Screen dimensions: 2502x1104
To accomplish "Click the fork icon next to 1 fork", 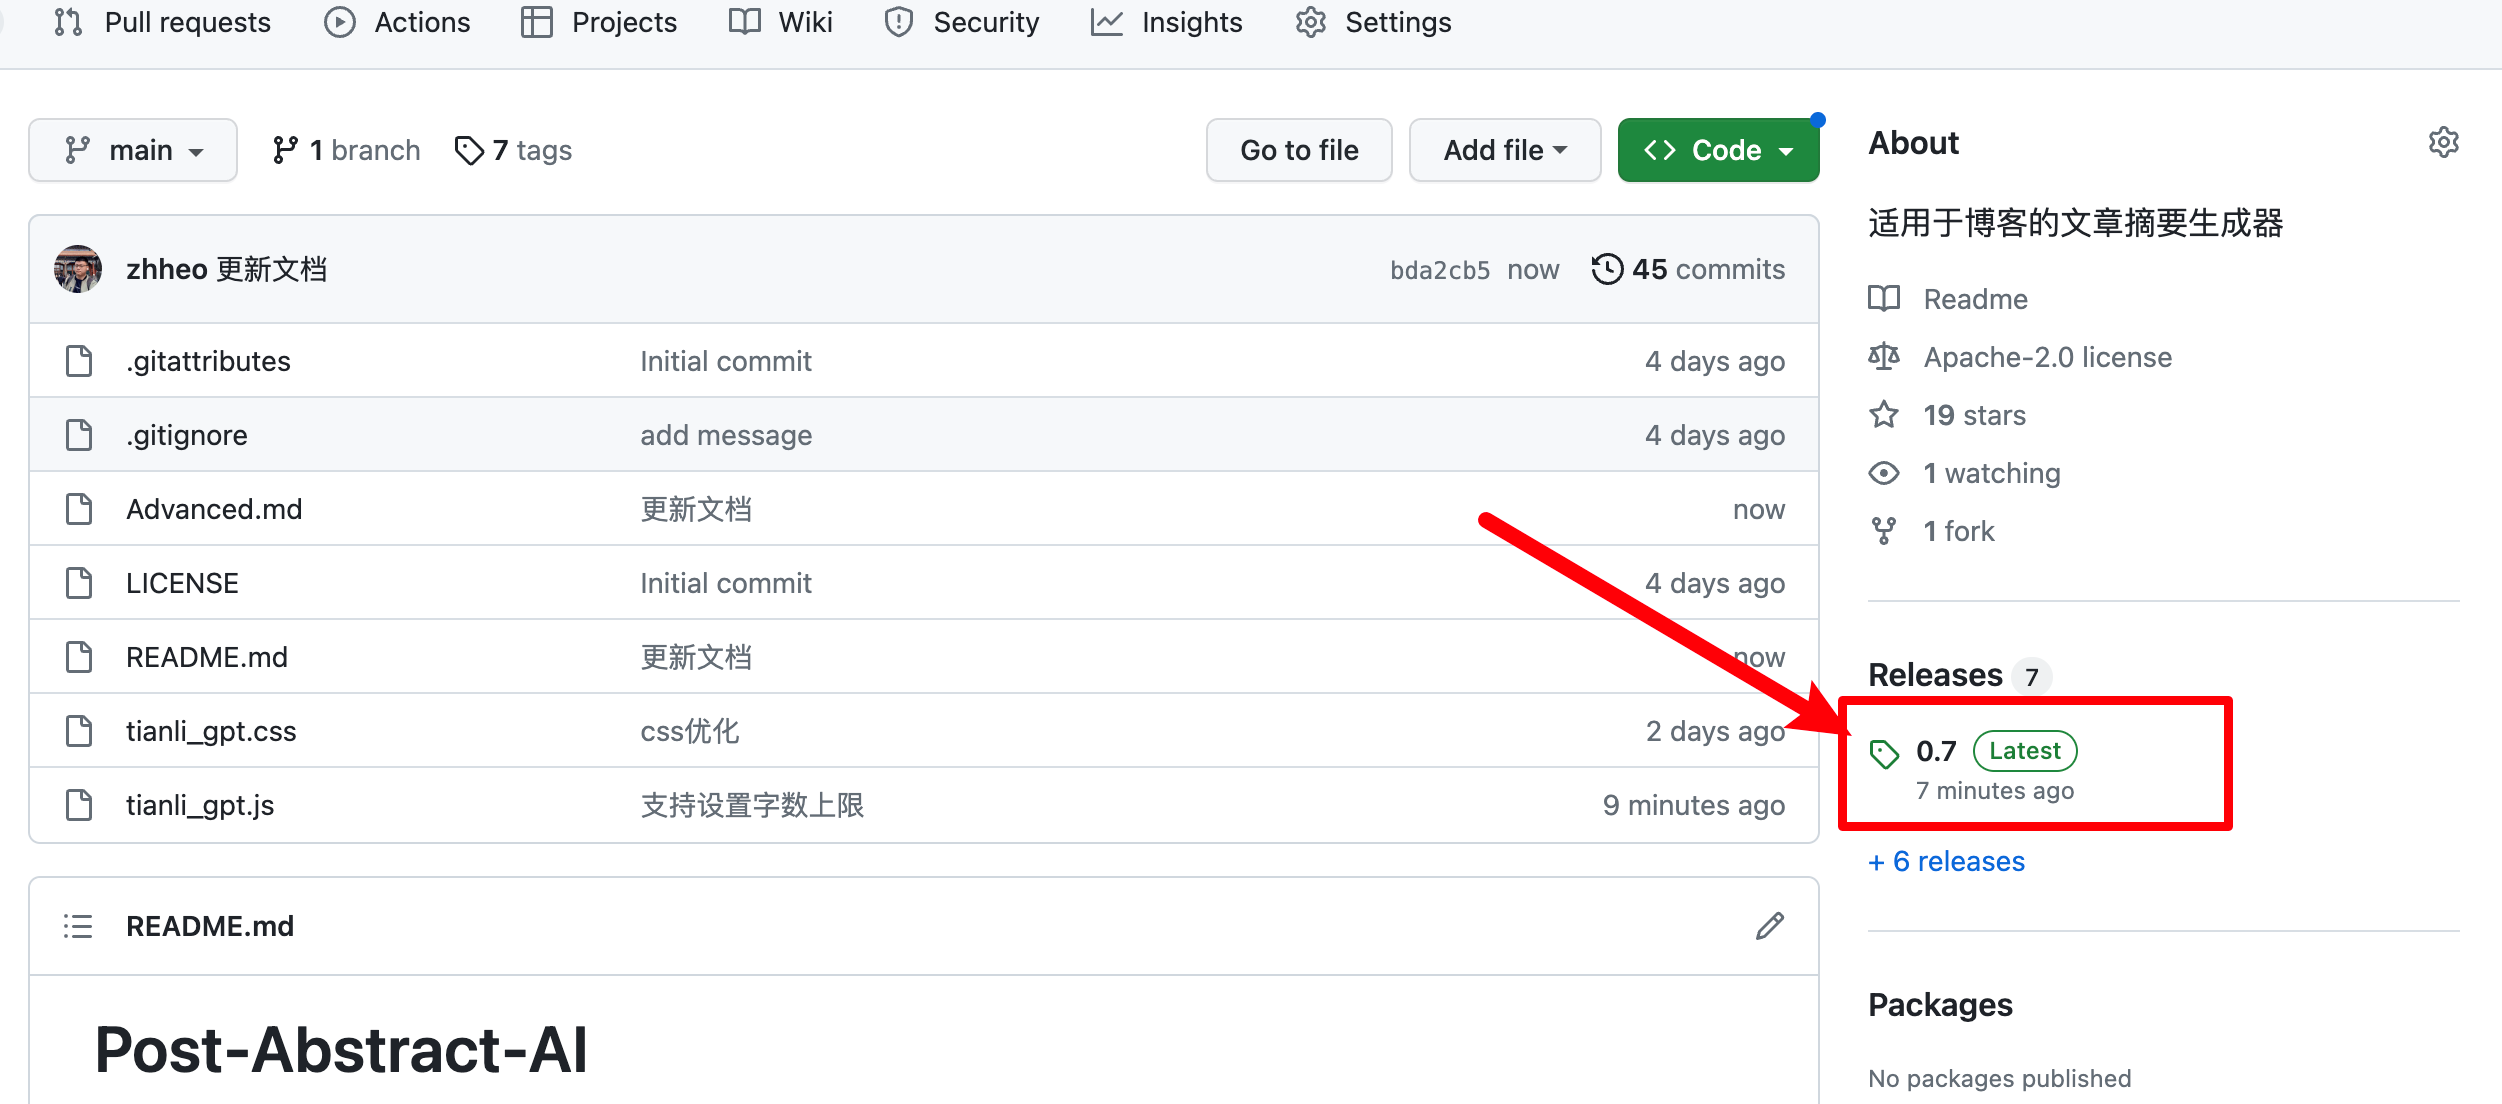I will tap(1884, 531).
